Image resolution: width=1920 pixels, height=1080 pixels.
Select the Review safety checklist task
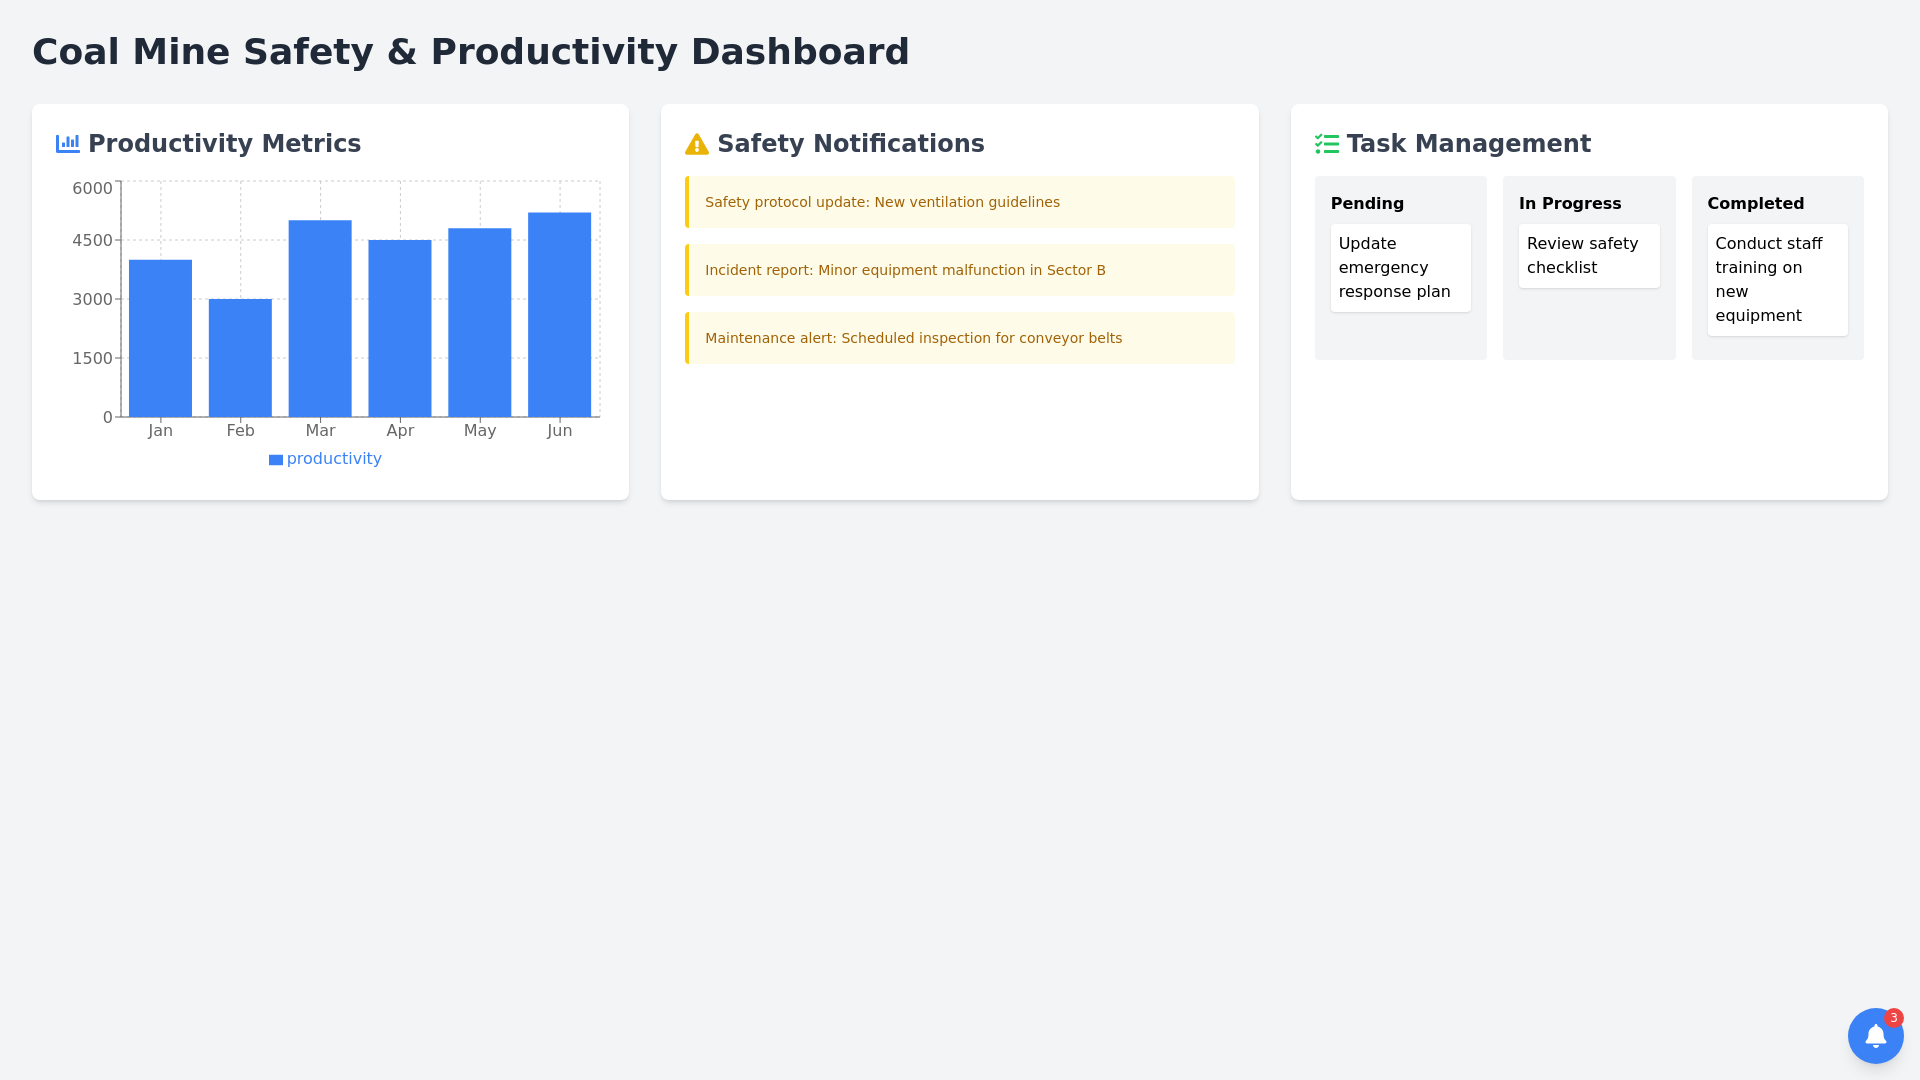tap(1588, 256)
